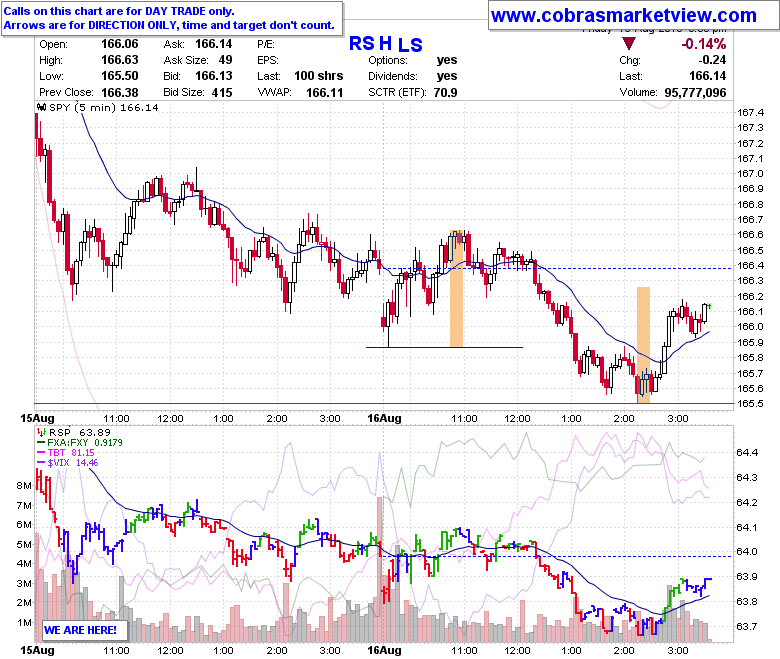Click the 'FXA:FXY 0.9179' legend entry
Screen dimensions: 780x659
(85, 442)
